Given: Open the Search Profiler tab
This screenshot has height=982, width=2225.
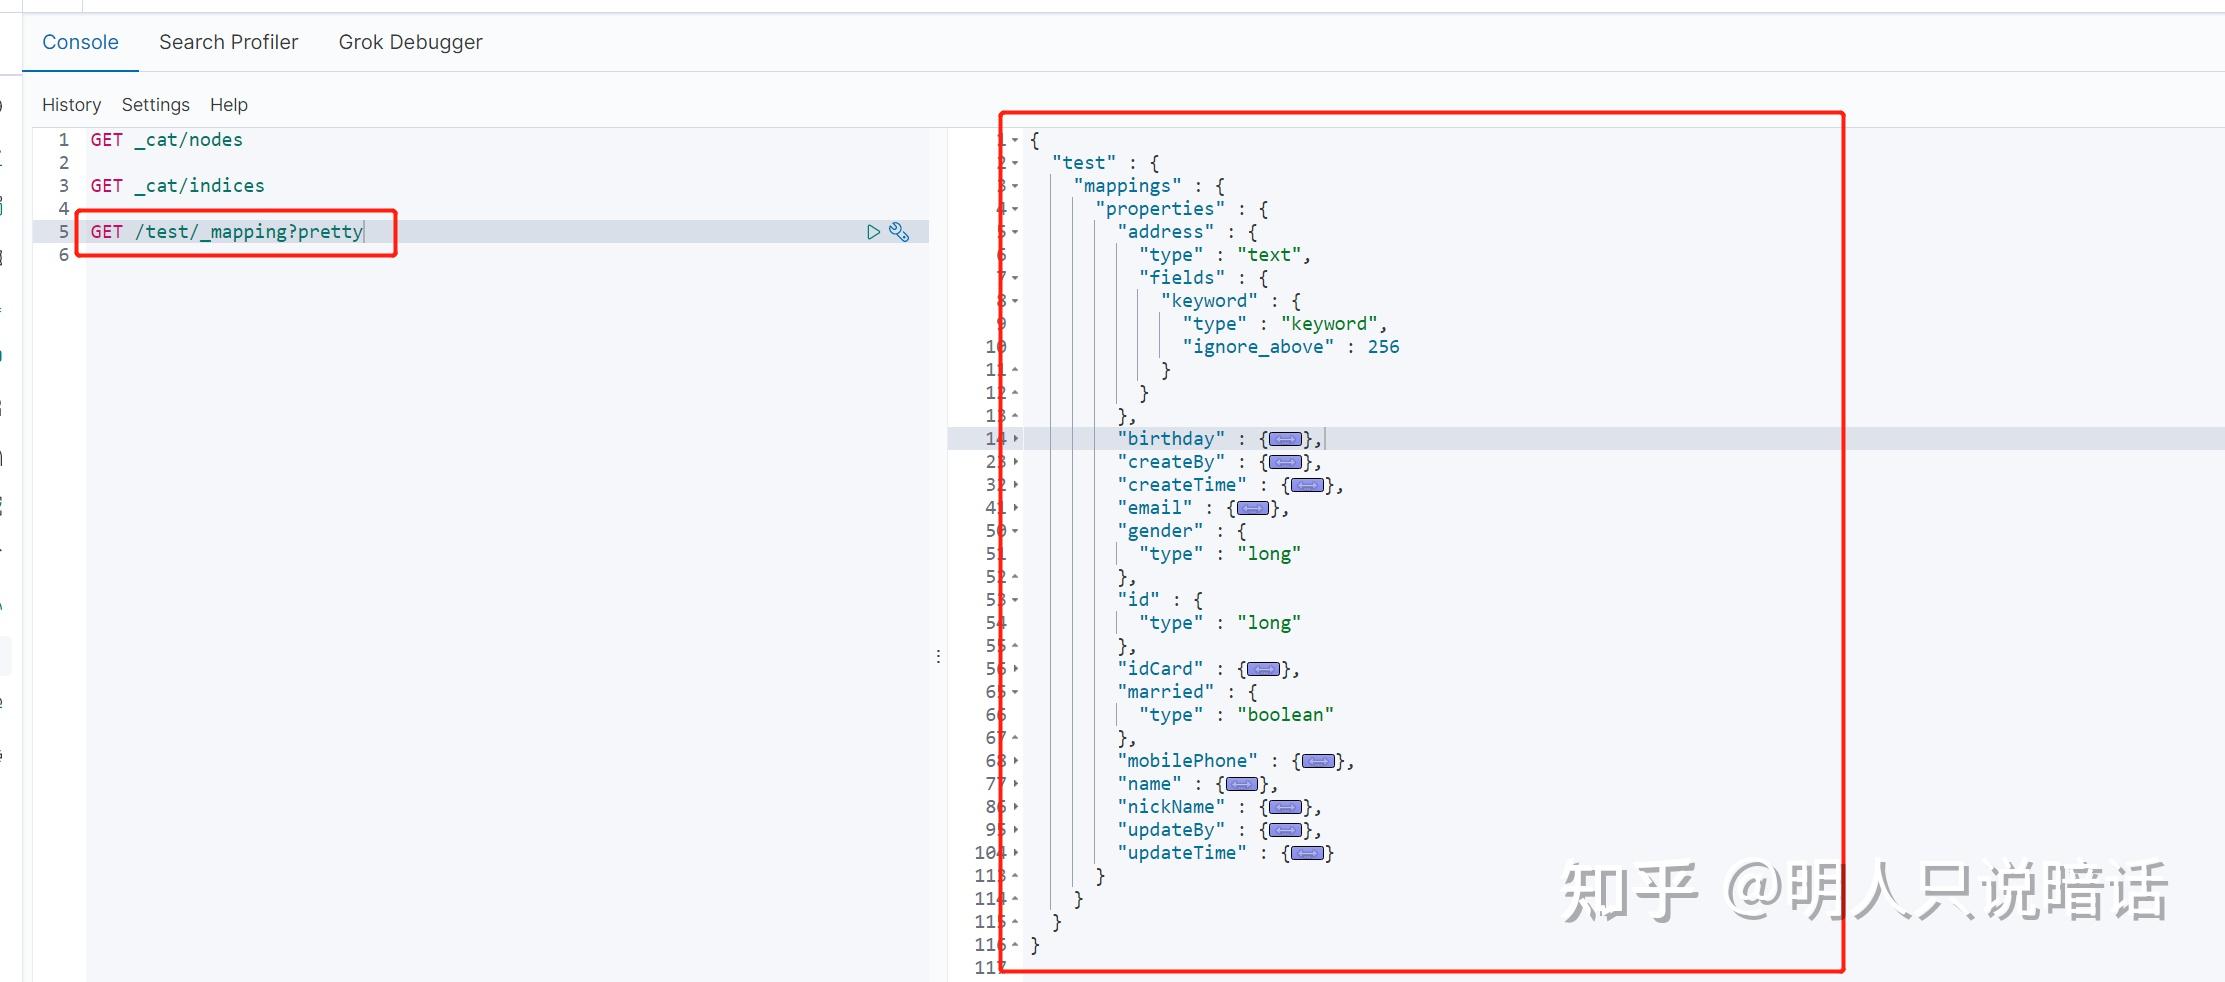Looking at the screenshot, I should pyautogui.click(x=228, y=42).
